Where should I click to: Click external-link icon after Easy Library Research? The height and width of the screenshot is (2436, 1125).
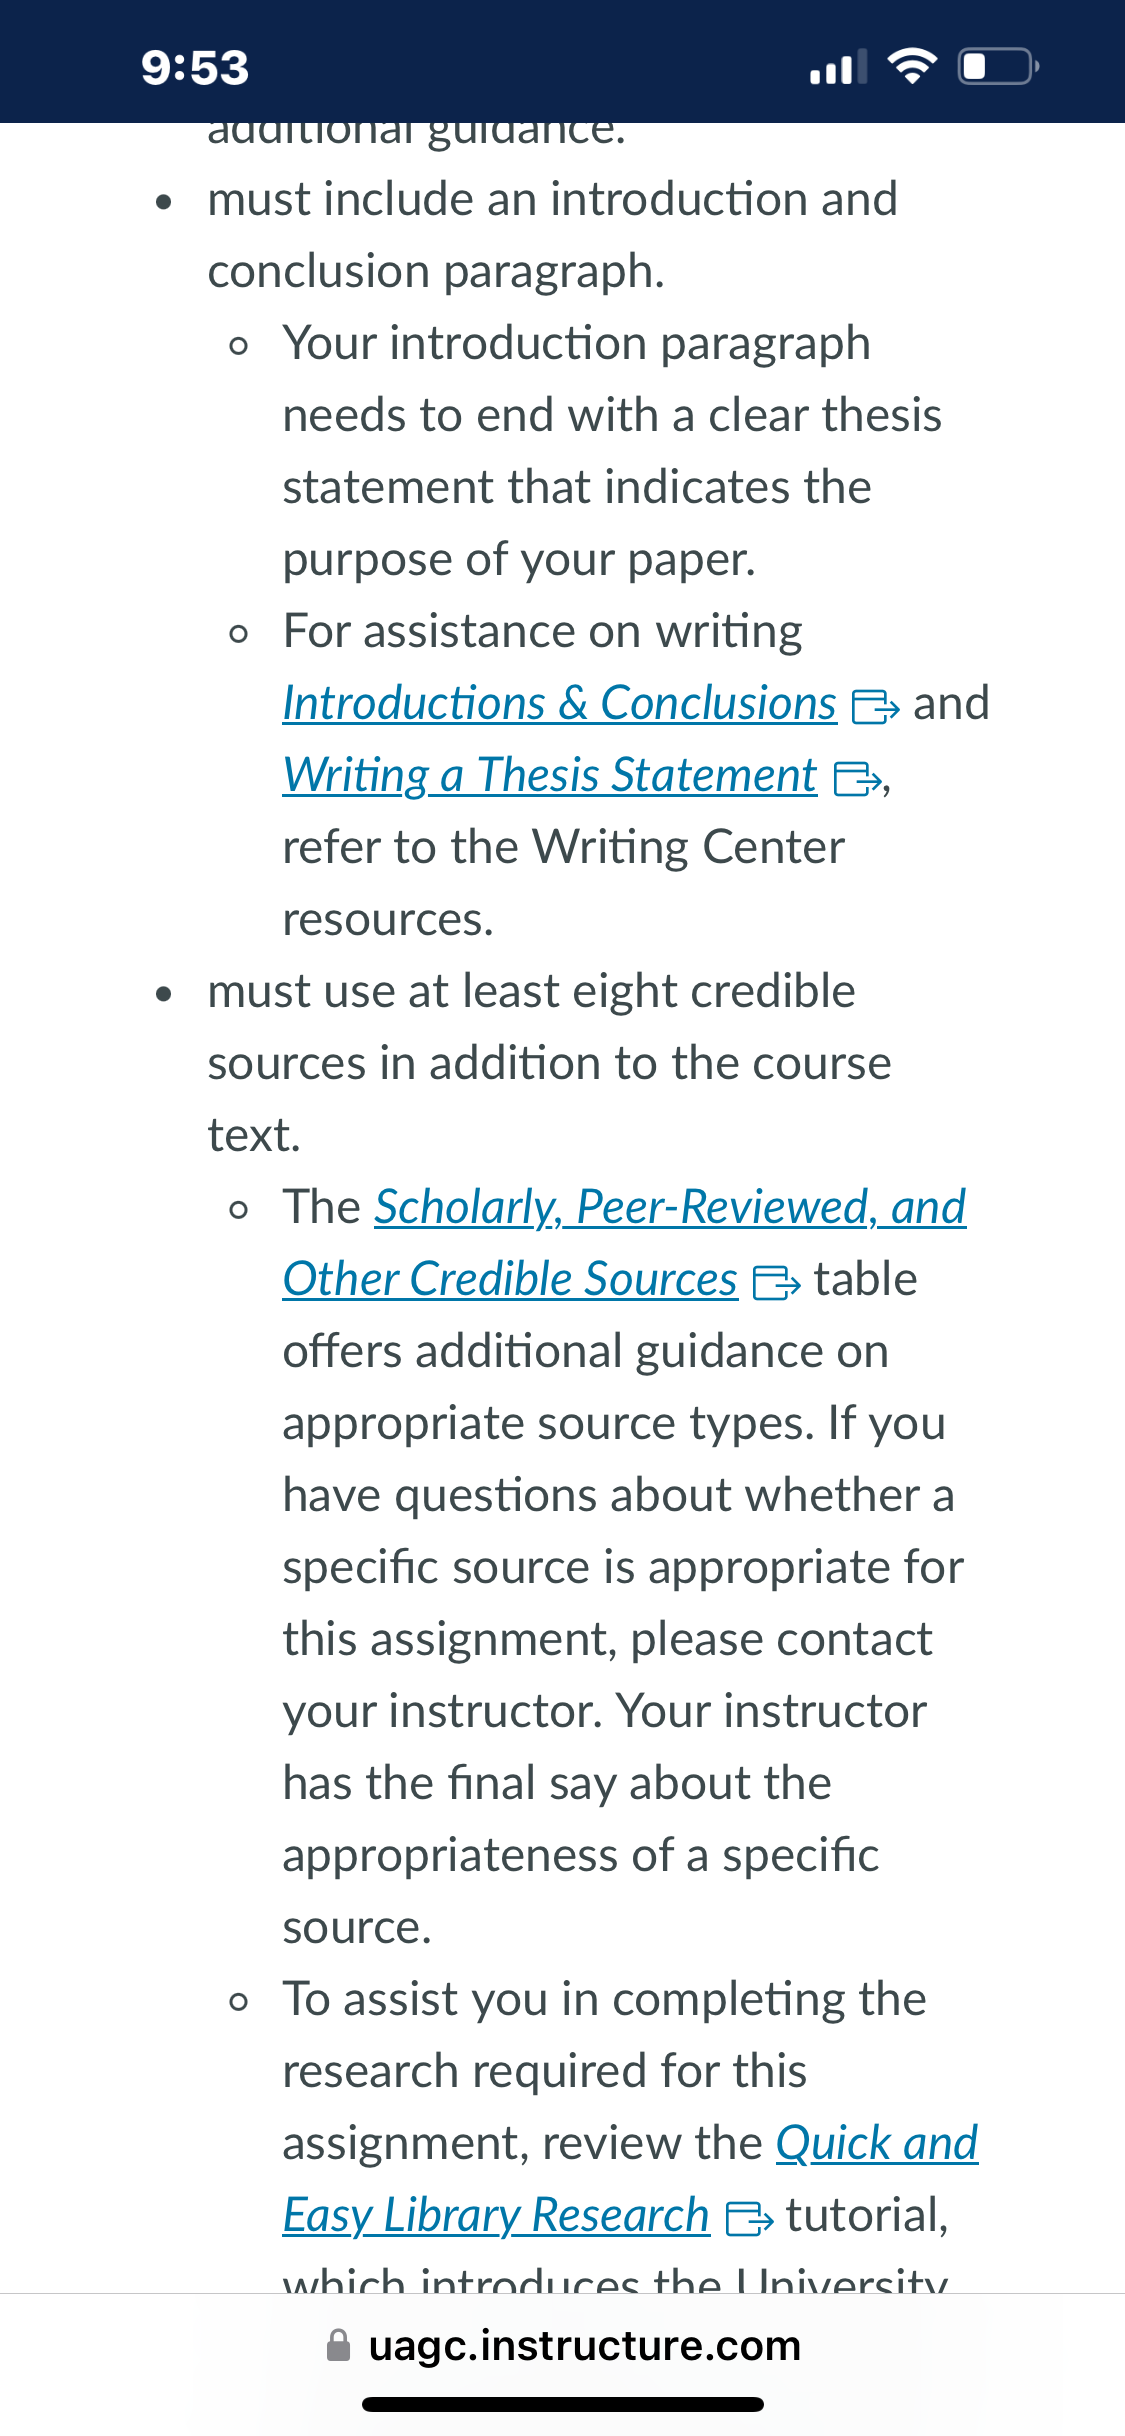tap(749, 2218)
